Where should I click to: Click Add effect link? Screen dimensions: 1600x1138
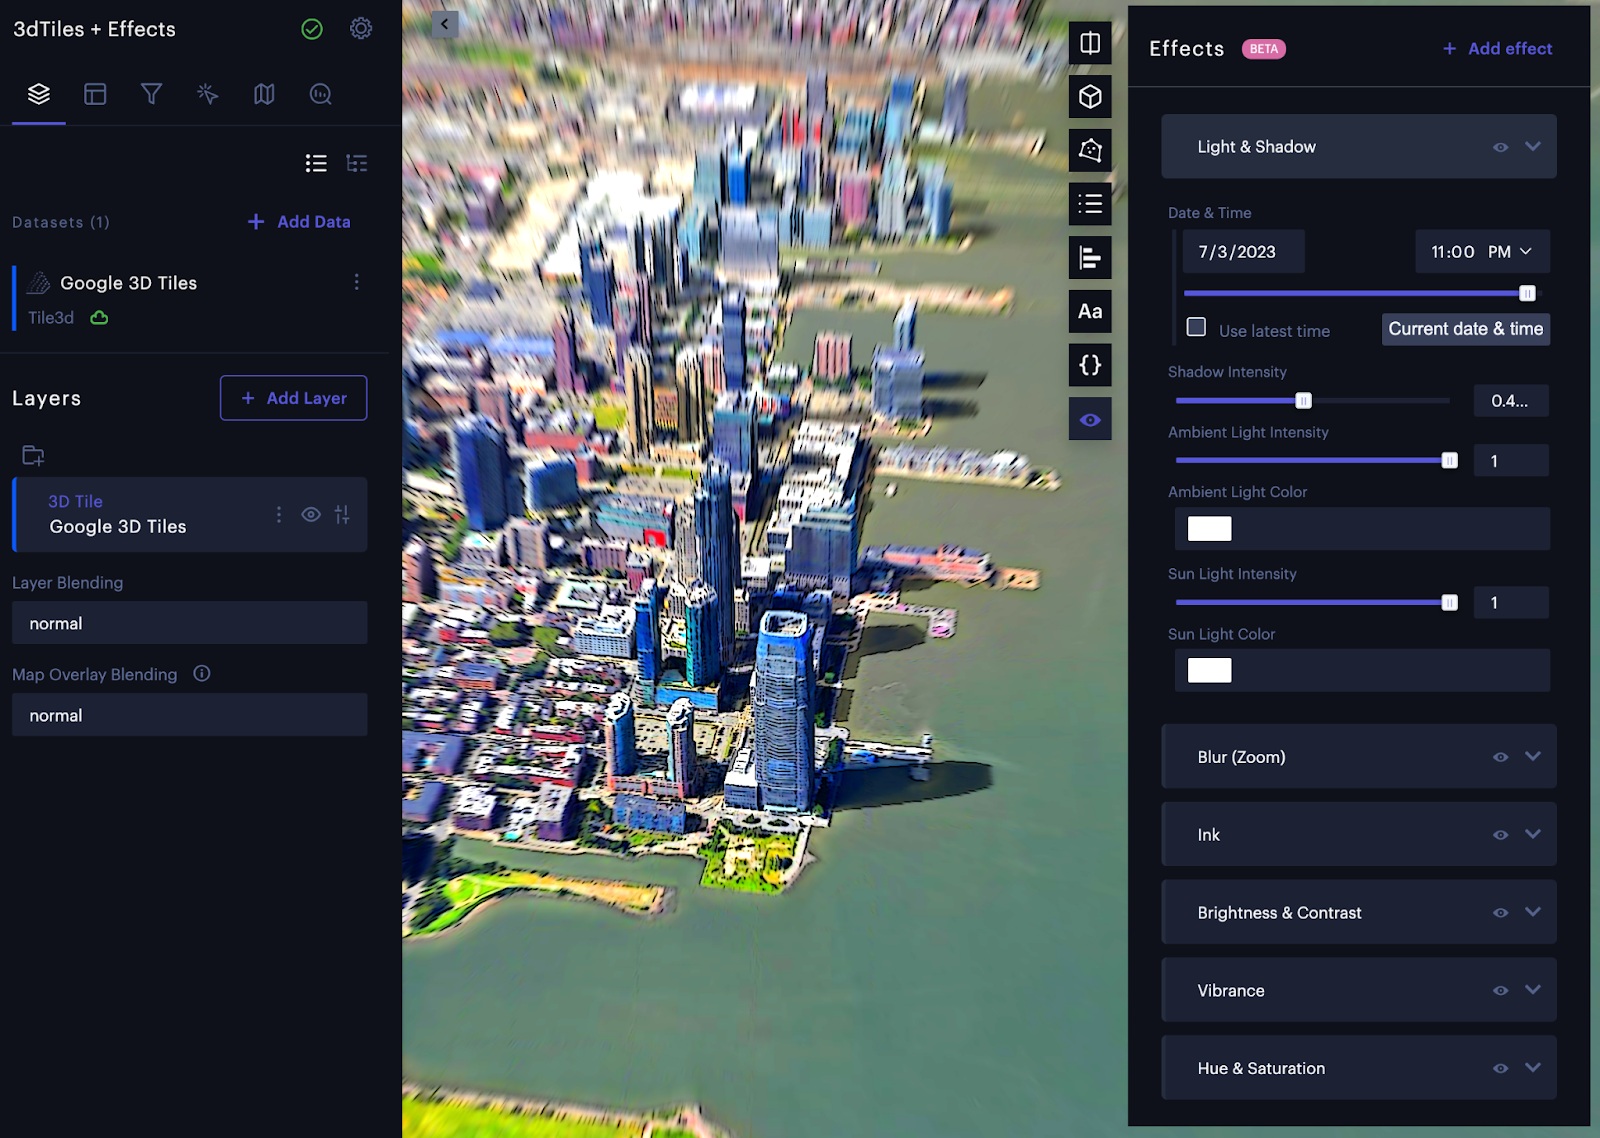tap(1497, 49)
